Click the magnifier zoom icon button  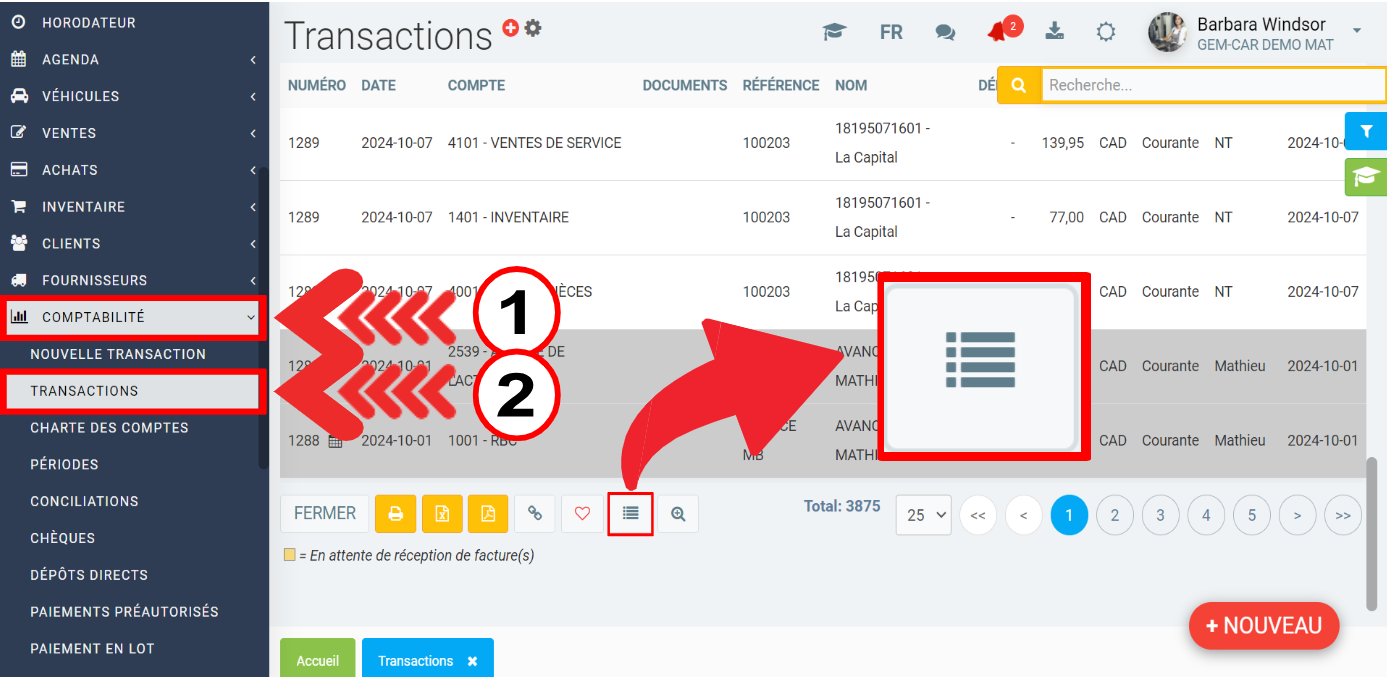coord(678,514)
